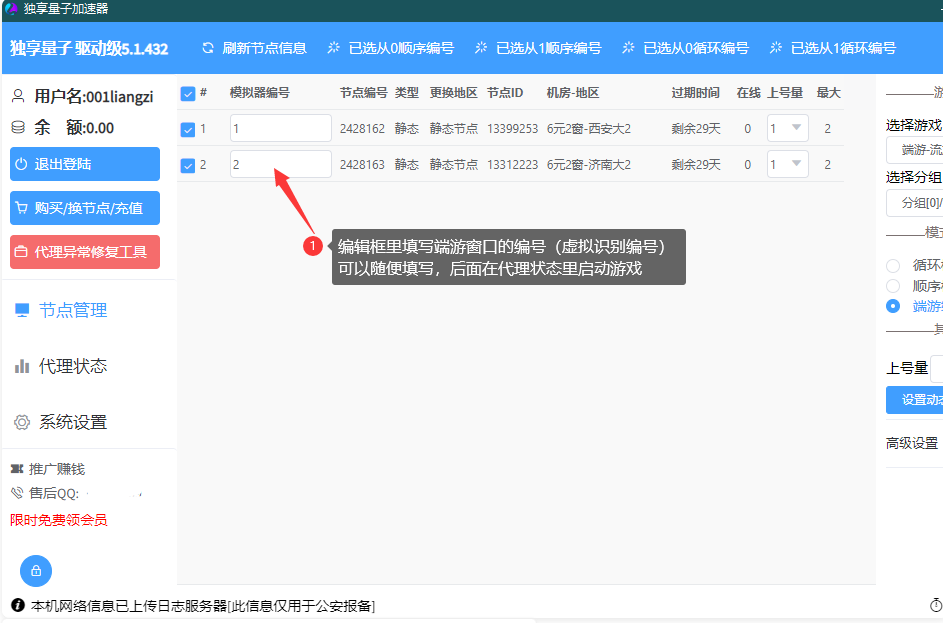Click the 更换地区 column header
This screenshot has width=943, height=623.
454,93
